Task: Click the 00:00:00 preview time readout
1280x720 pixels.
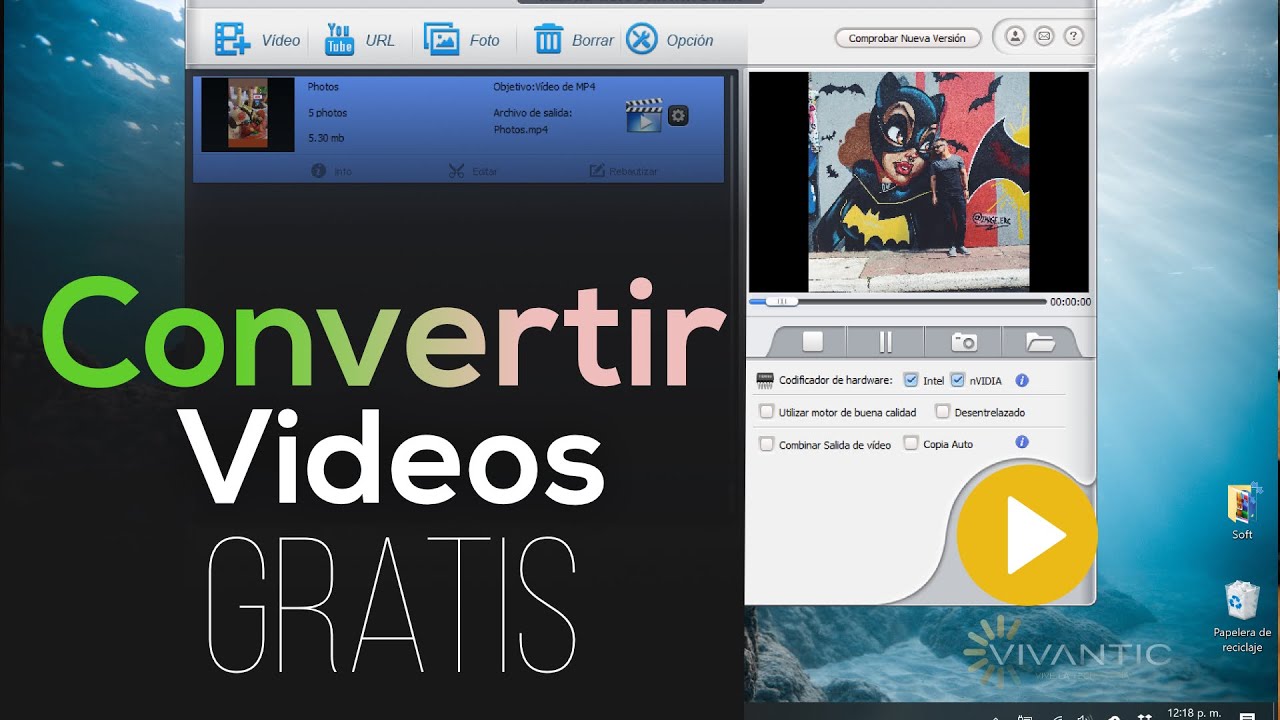Action: [x=1070, y=302]
